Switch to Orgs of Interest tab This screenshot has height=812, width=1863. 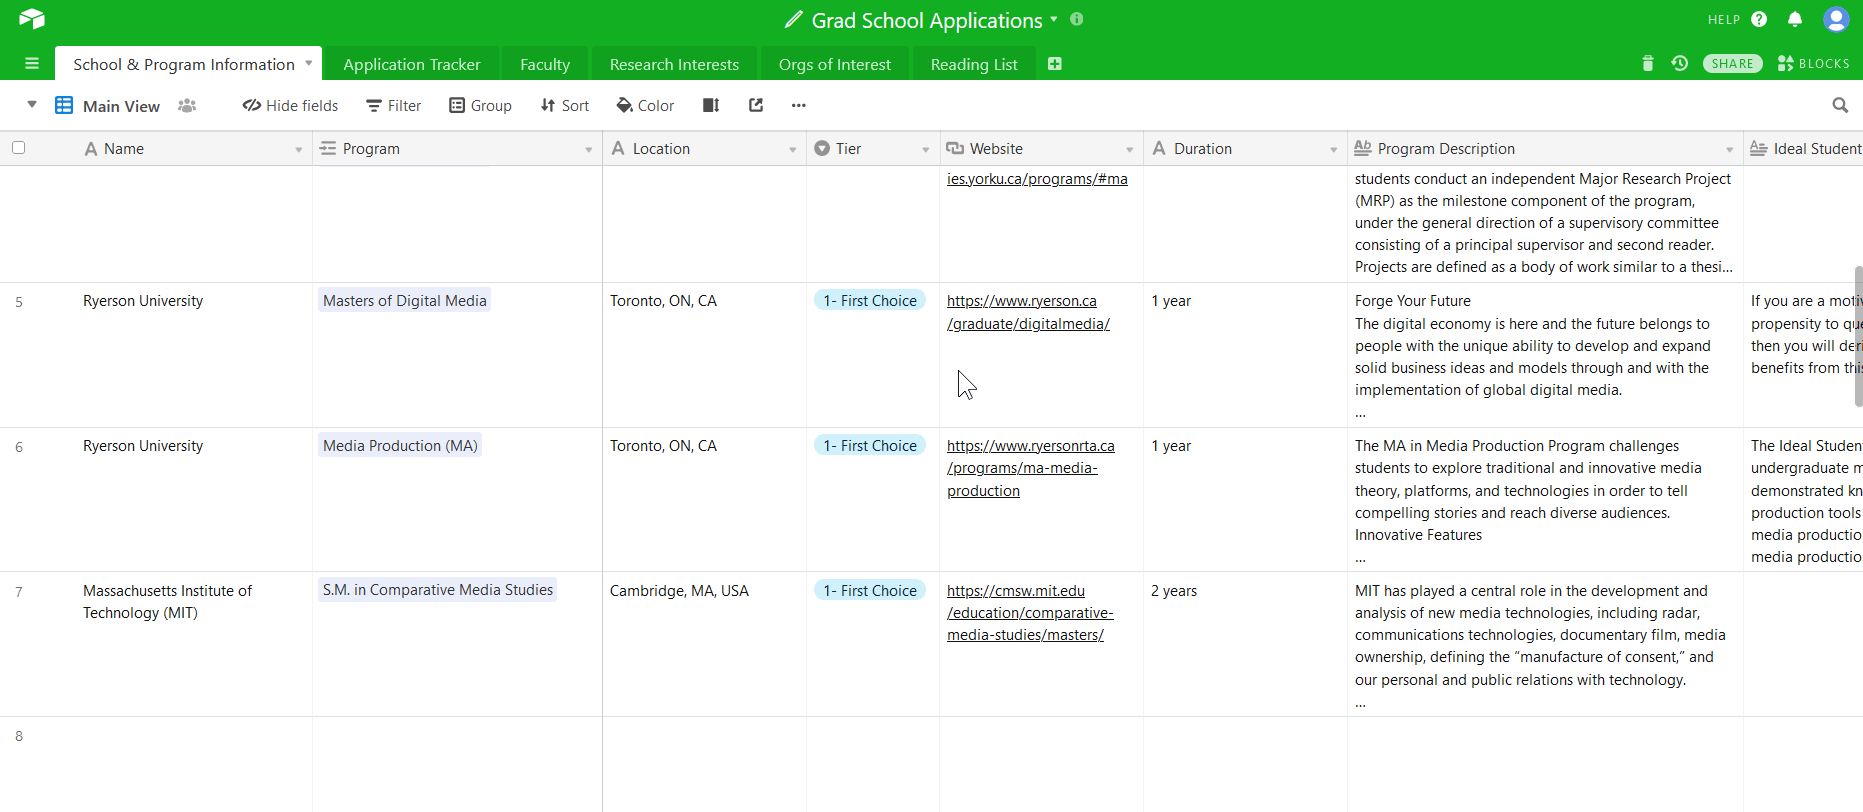(835, 64)
